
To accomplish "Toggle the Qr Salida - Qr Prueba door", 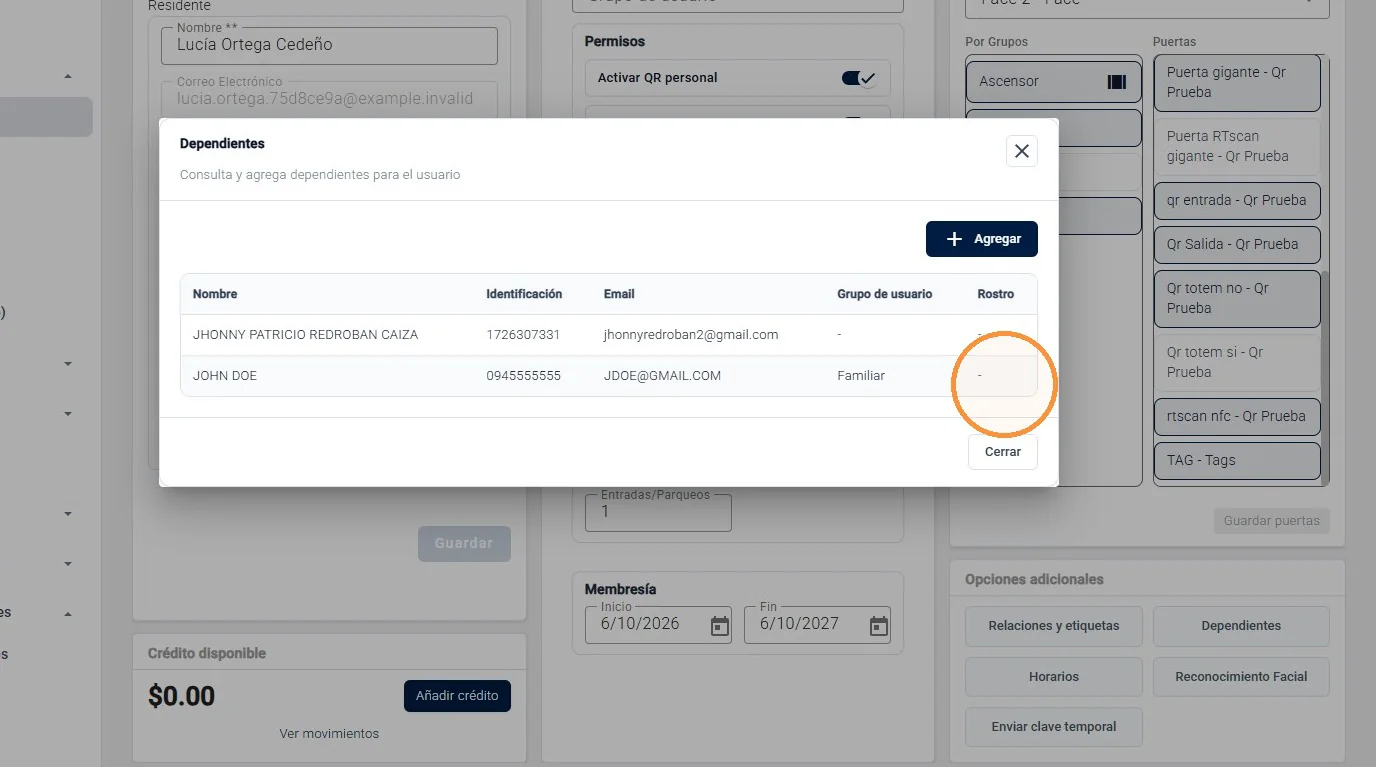I will pos(1237,244).
